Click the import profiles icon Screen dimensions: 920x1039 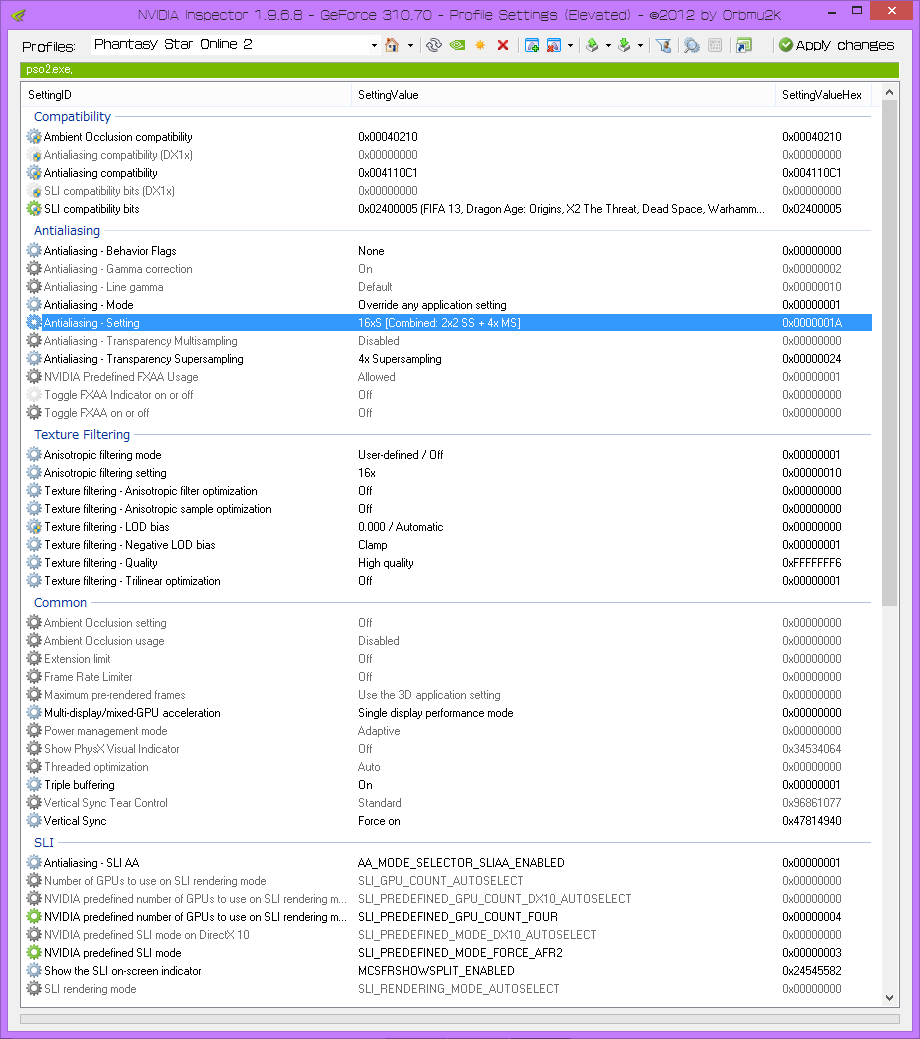click(624, 45)
